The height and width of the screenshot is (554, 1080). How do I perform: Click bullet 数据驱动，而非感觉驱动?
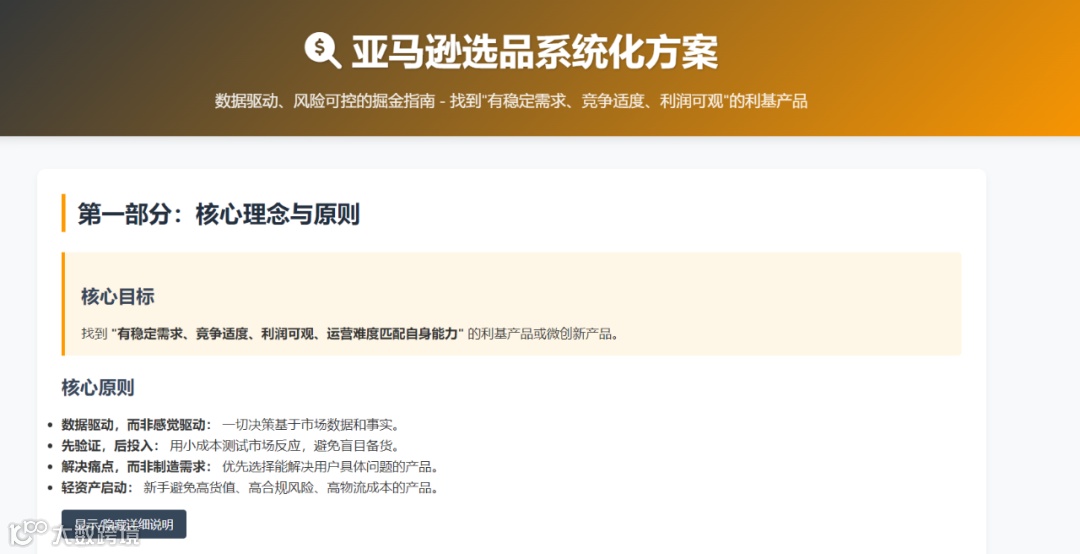click(x=133, y=424)
